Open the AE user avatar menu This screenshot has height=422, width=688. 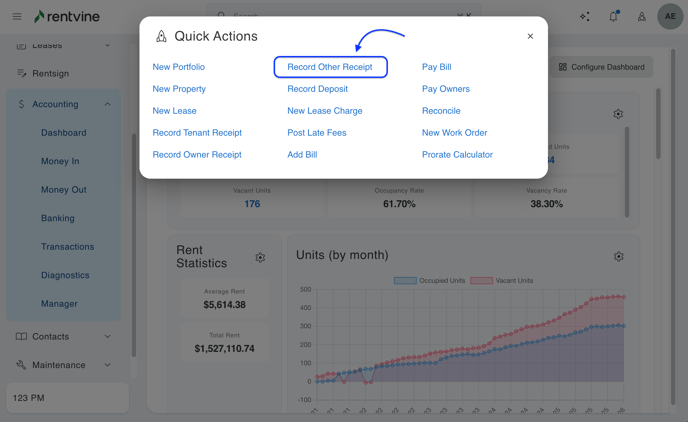(x=670, y=16)
